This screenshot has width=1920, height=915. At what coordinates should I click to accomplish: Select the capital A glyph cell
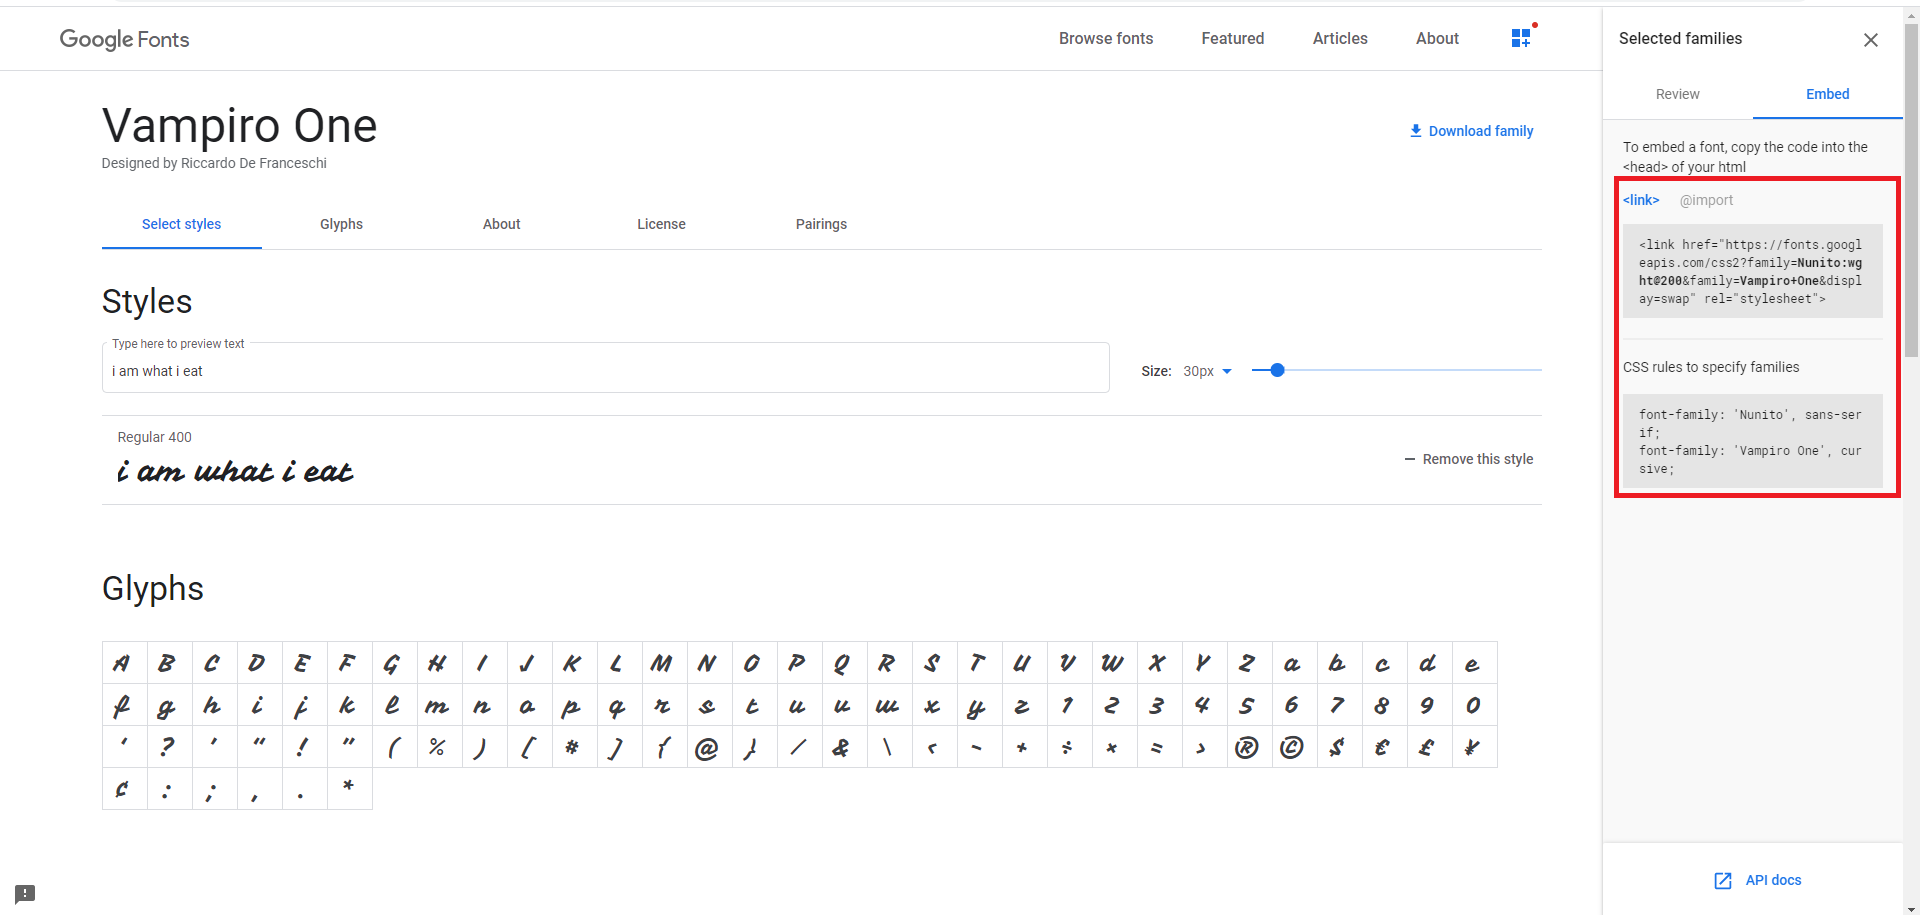125,663
